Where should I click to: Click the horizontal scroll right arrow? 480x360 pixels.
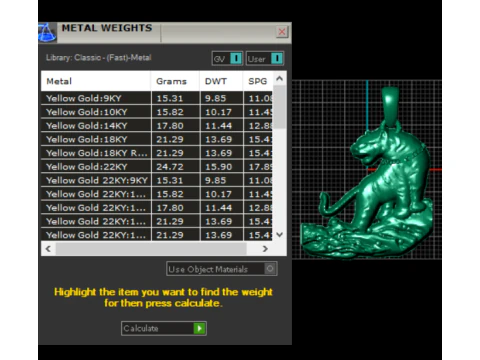pyautogui.click(x=265, y=249)
